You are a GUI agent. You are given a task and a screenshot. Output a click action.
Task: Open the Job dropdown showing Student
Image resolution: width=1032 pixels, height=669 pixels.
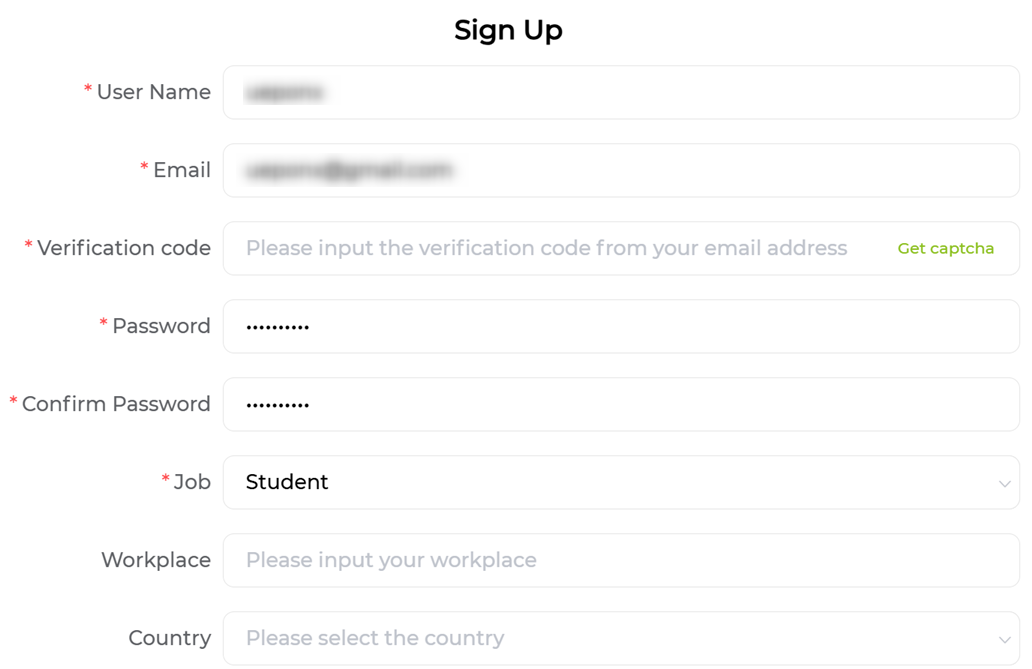(621, 483)
